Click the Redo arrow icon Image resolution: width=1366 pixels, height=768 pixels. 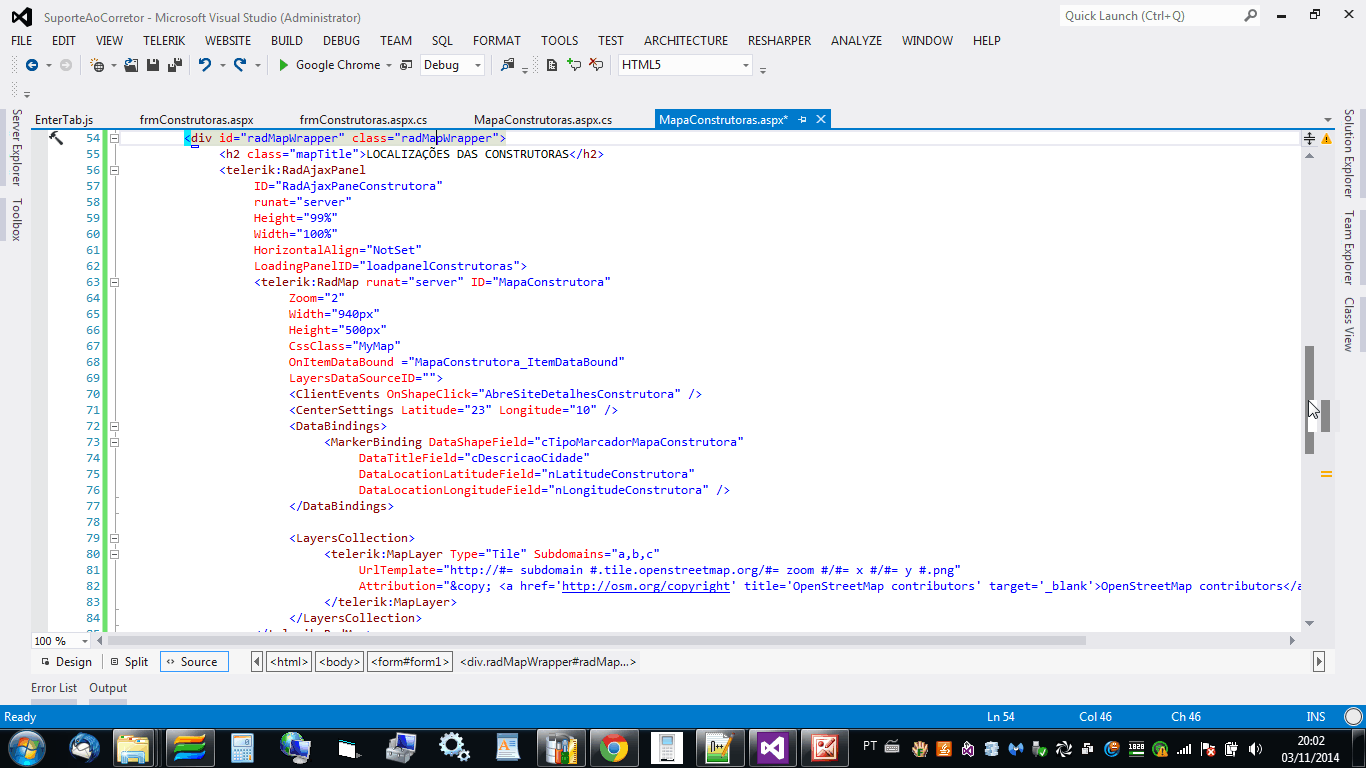(240, 65)
